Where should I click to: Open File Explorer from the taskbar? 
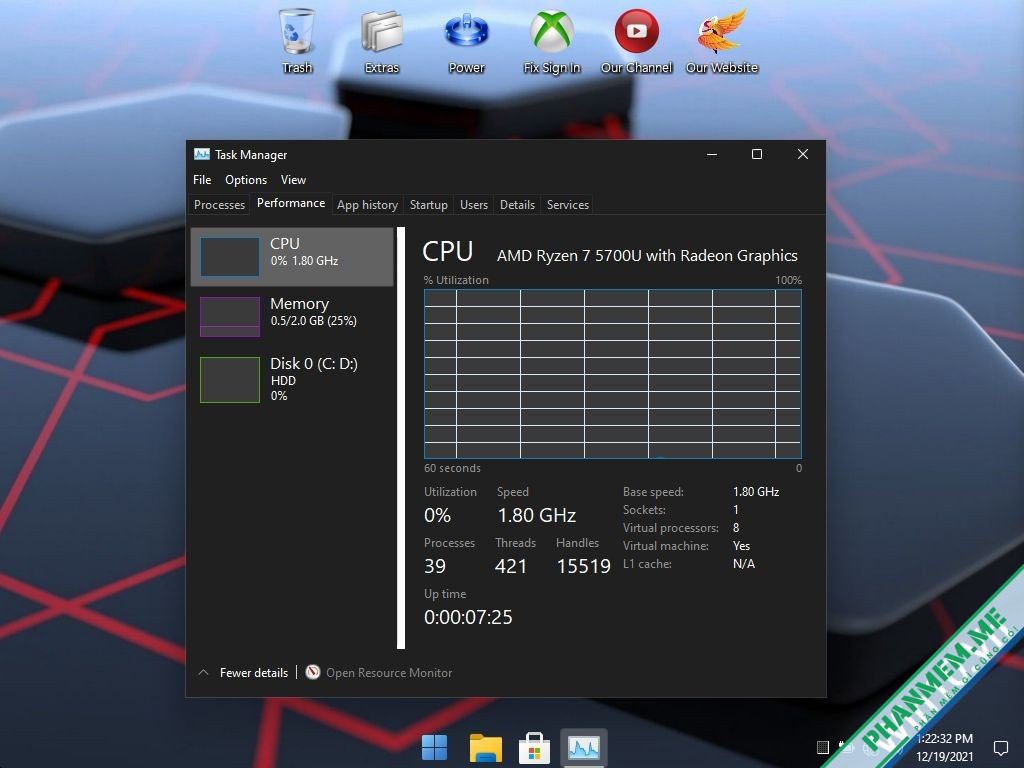[x=485, y=748]
